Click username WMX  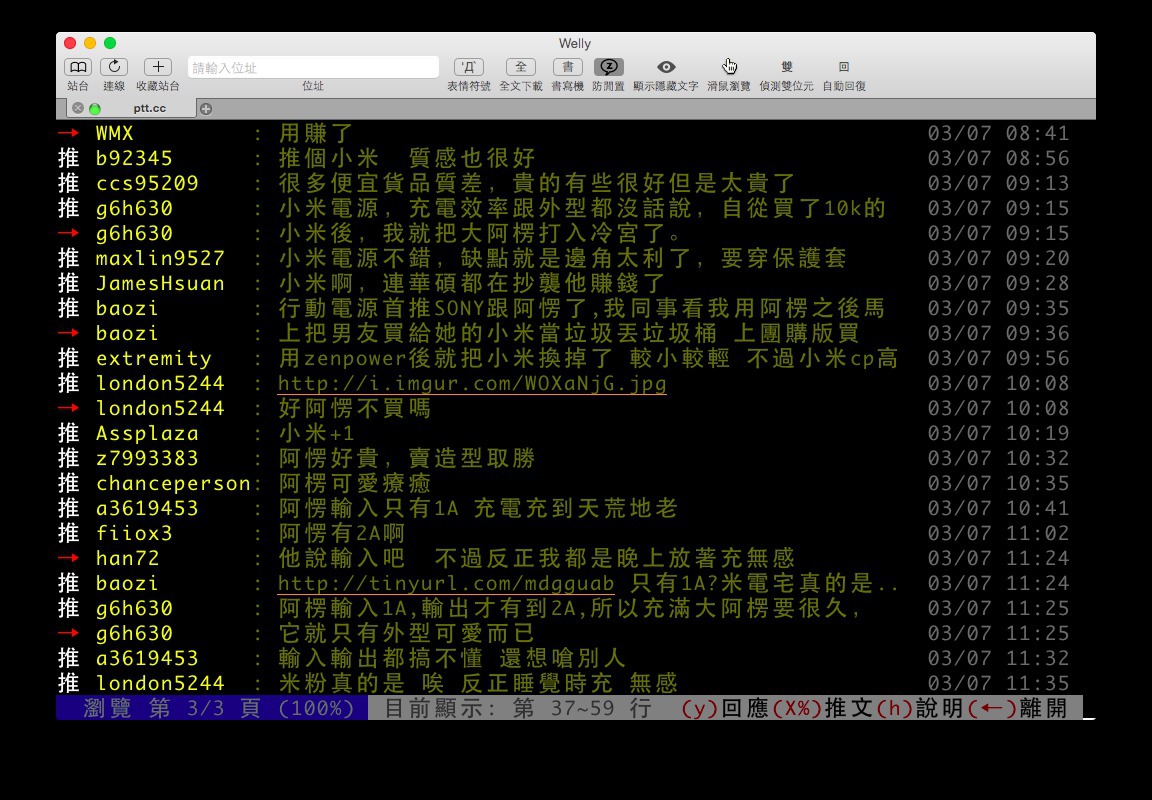(115, 134)
